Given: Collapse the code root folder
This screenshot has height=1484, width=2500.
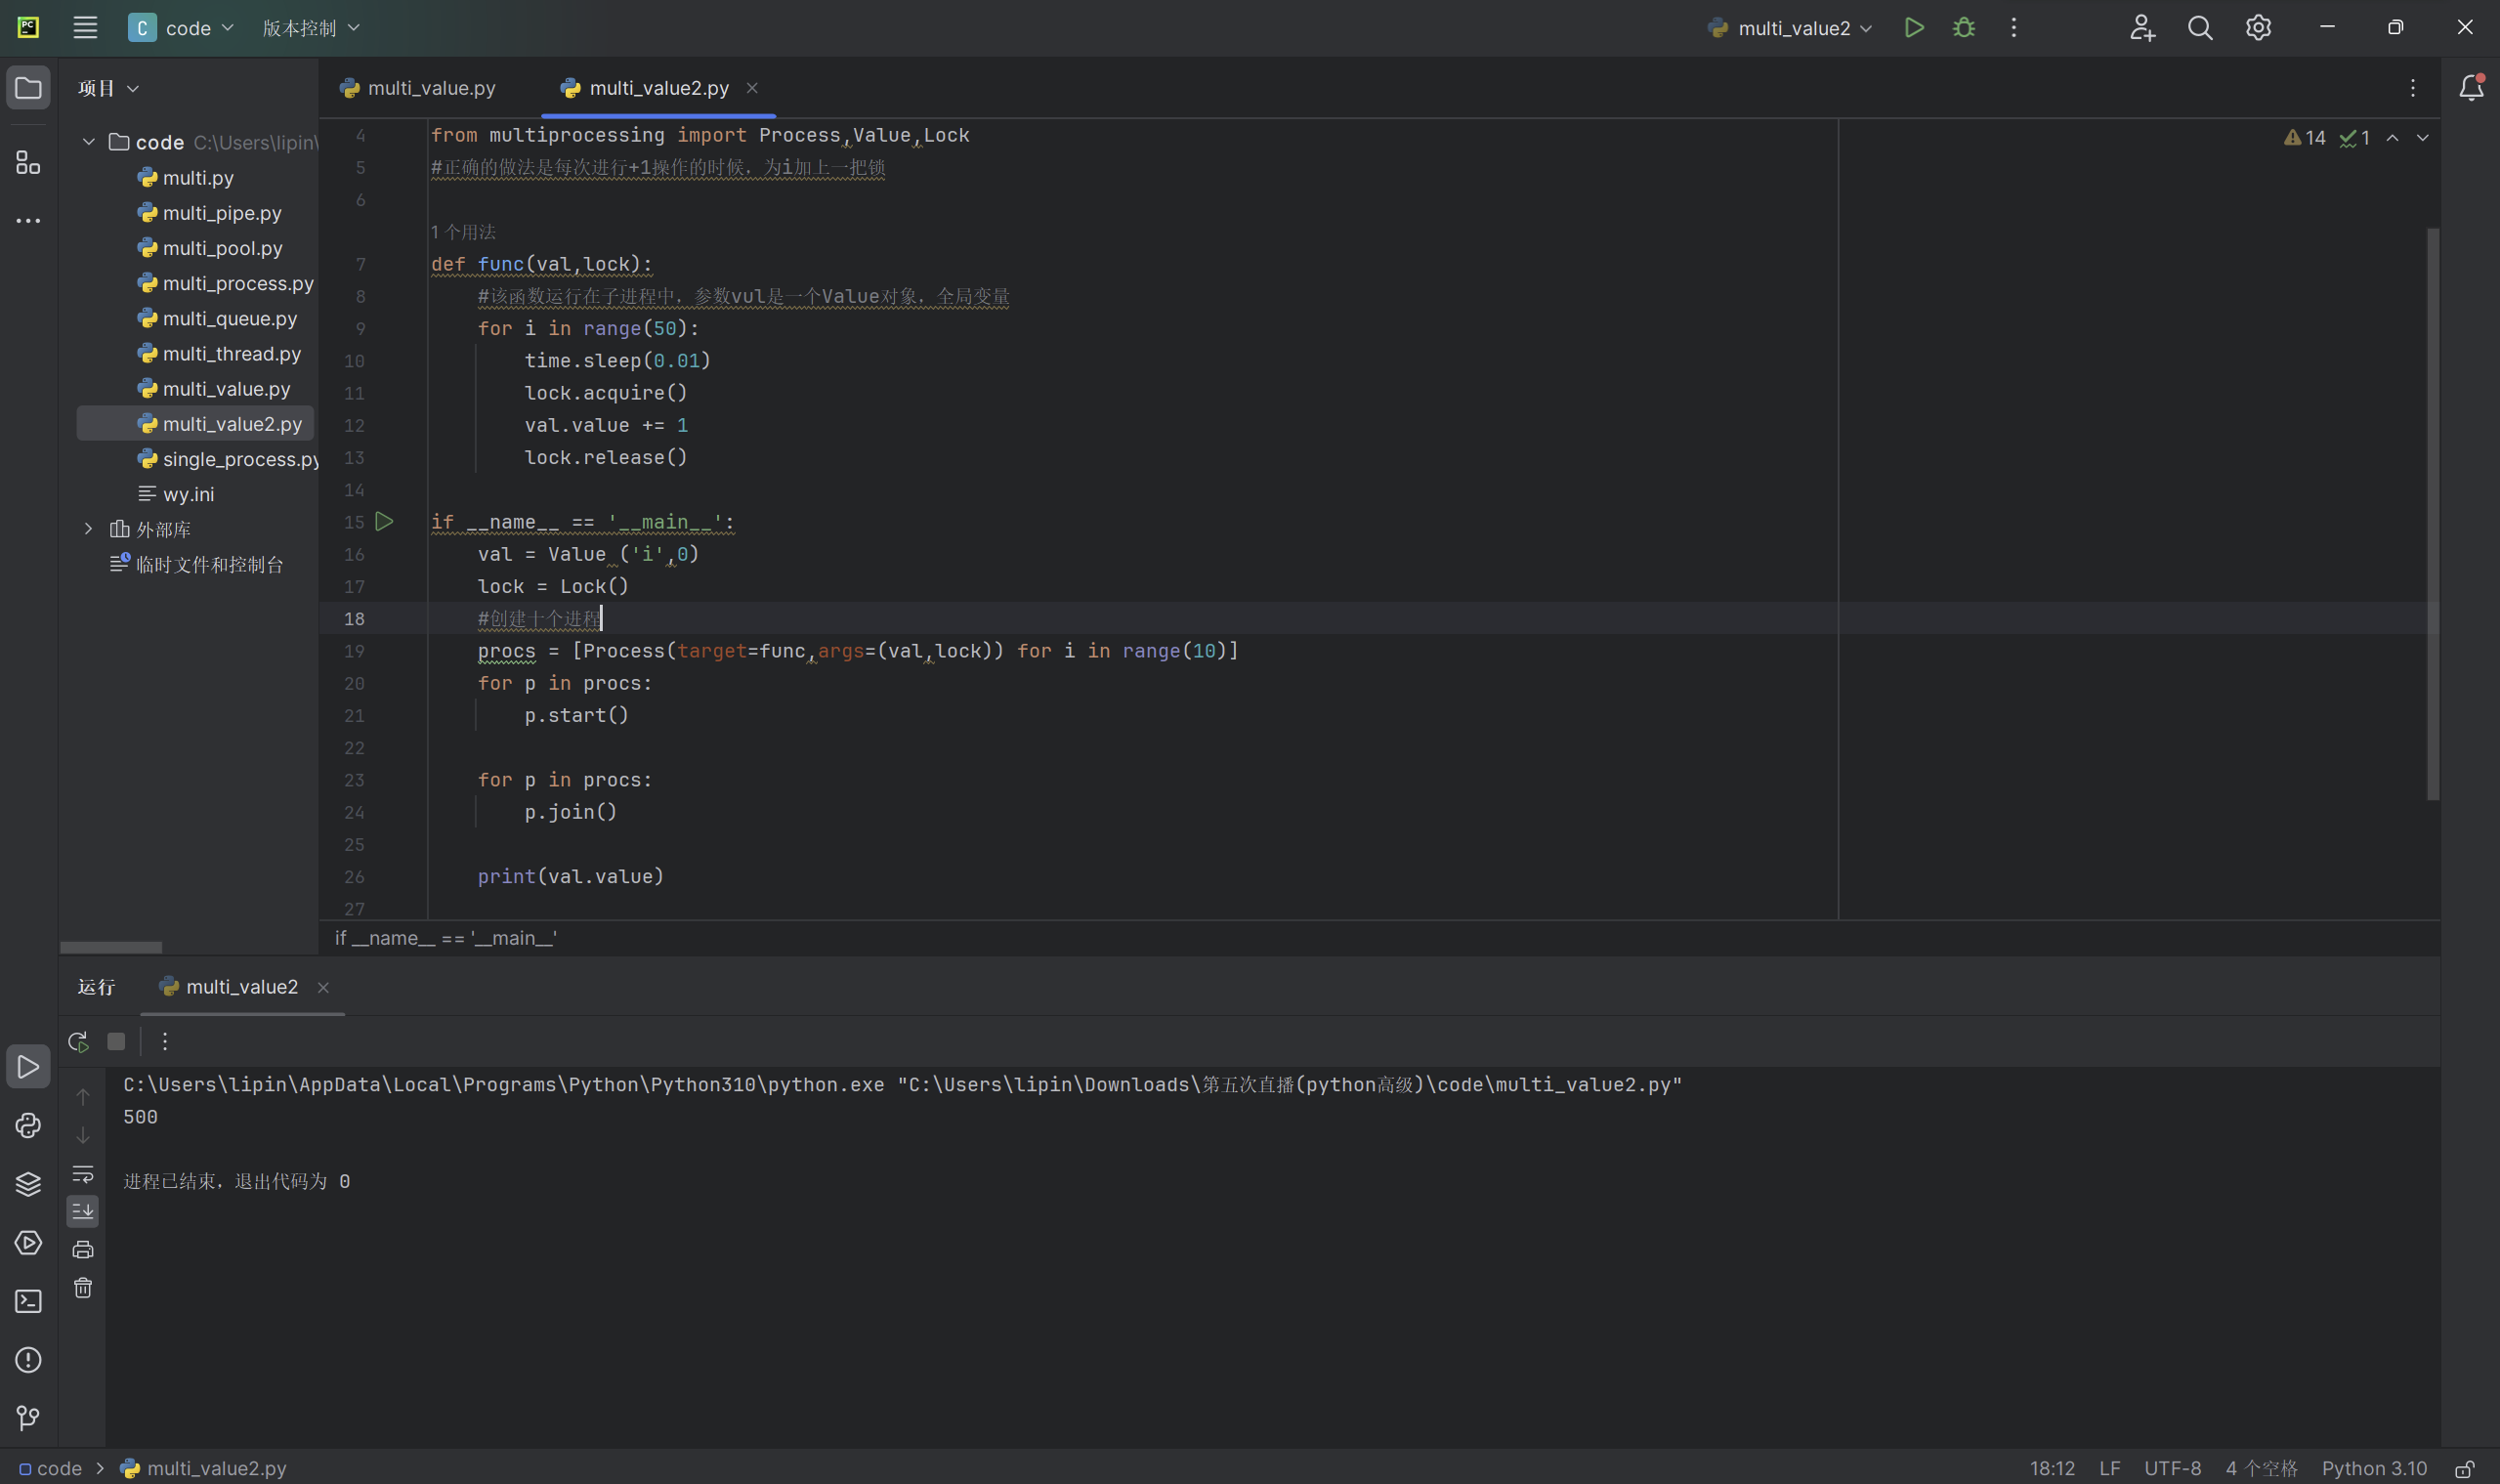Looking at the screenshot, I should pyautogui.click(x=89, y=142).
